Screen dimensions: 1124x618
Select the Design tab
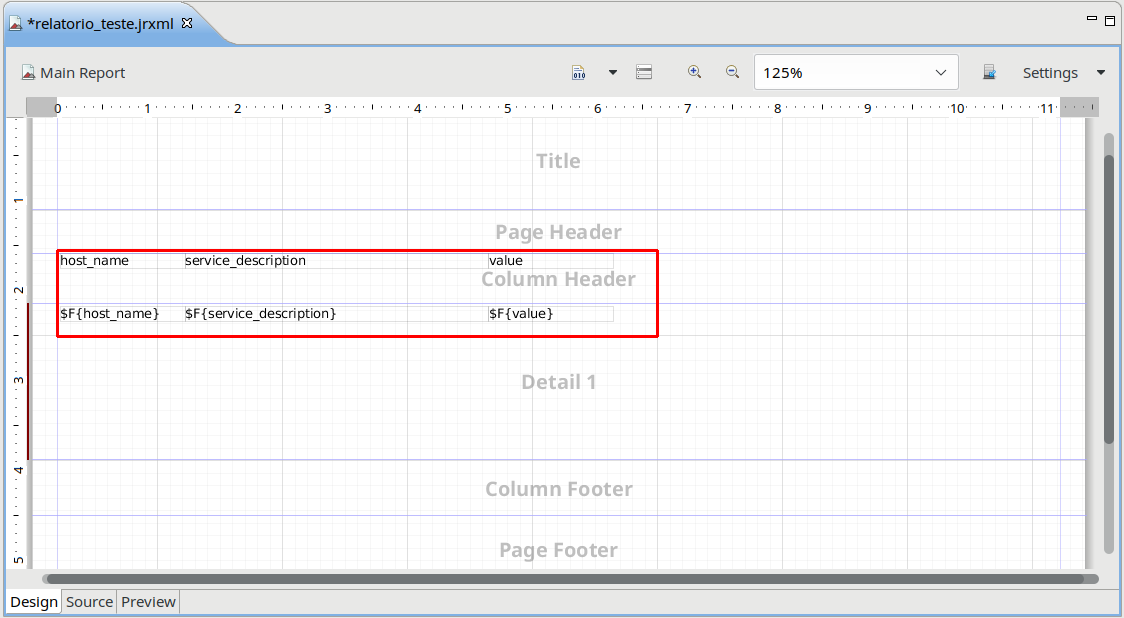(34, 602)
